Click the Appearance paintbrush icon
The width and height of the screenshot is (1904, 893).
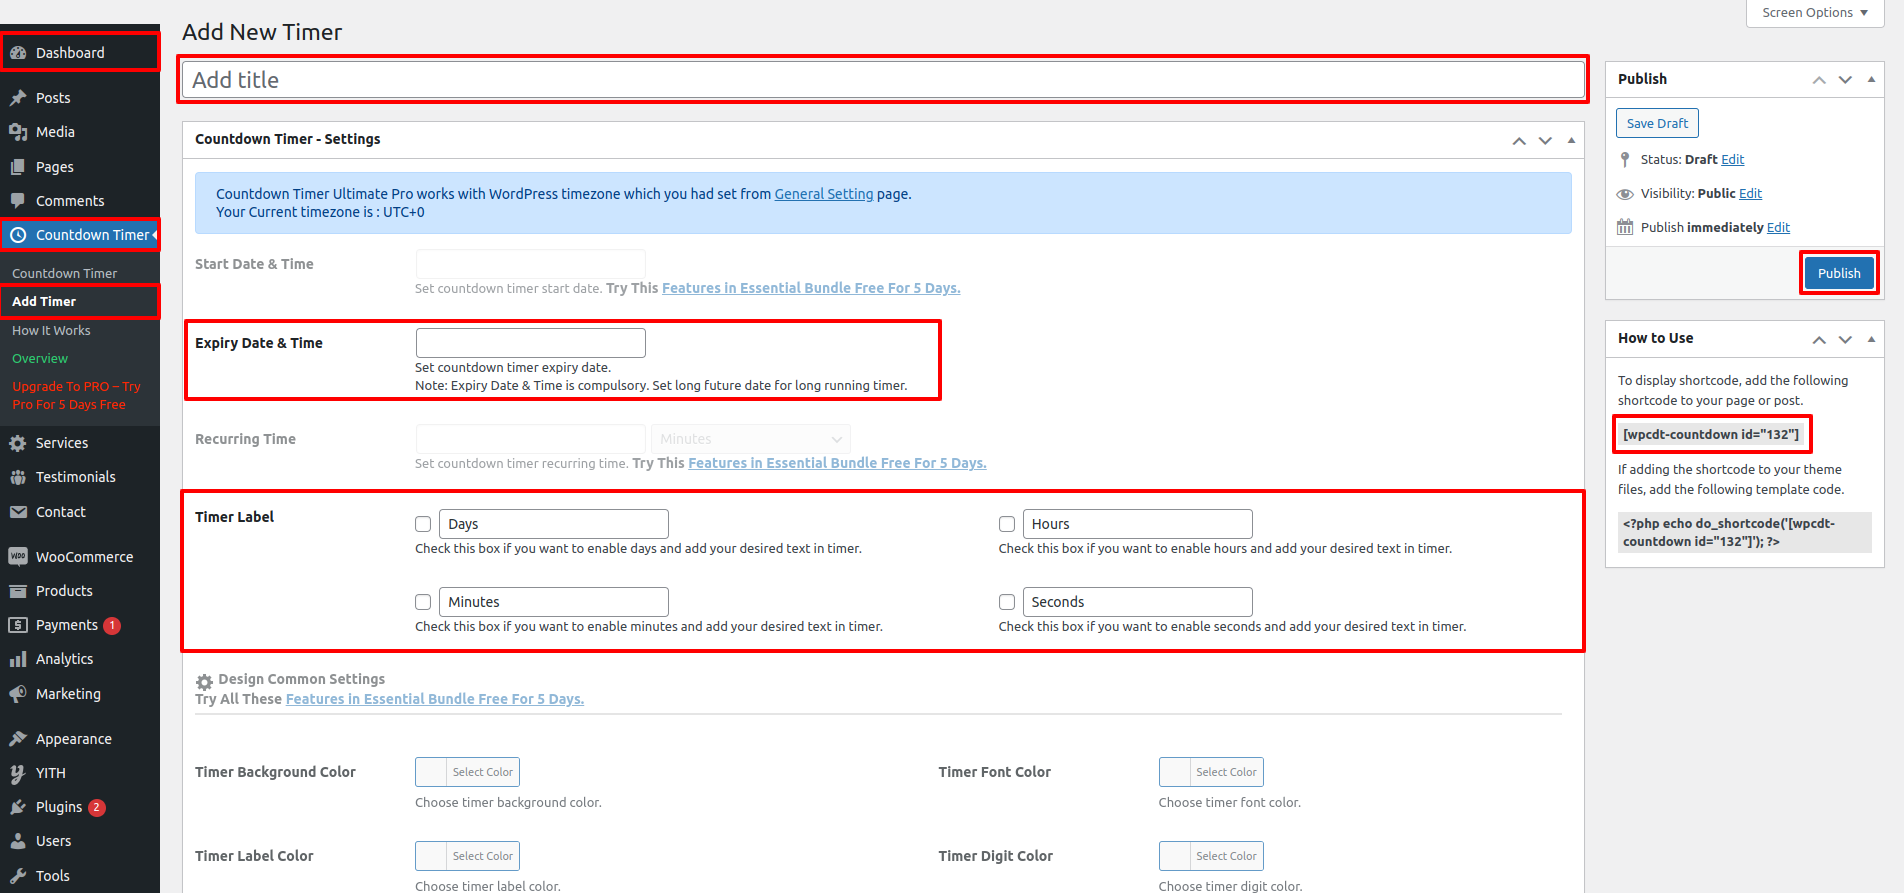[18, 739]
